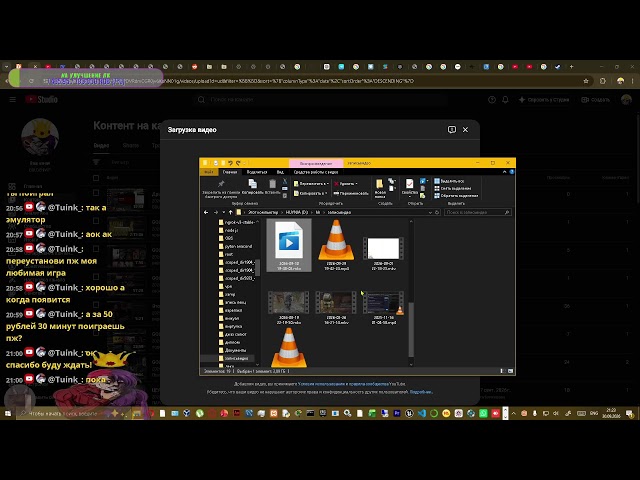This screenshot has width=640, height=480.
Task: Click the file list vertical scrollbar
Action: pyautogui.click(x=411, y=329)
